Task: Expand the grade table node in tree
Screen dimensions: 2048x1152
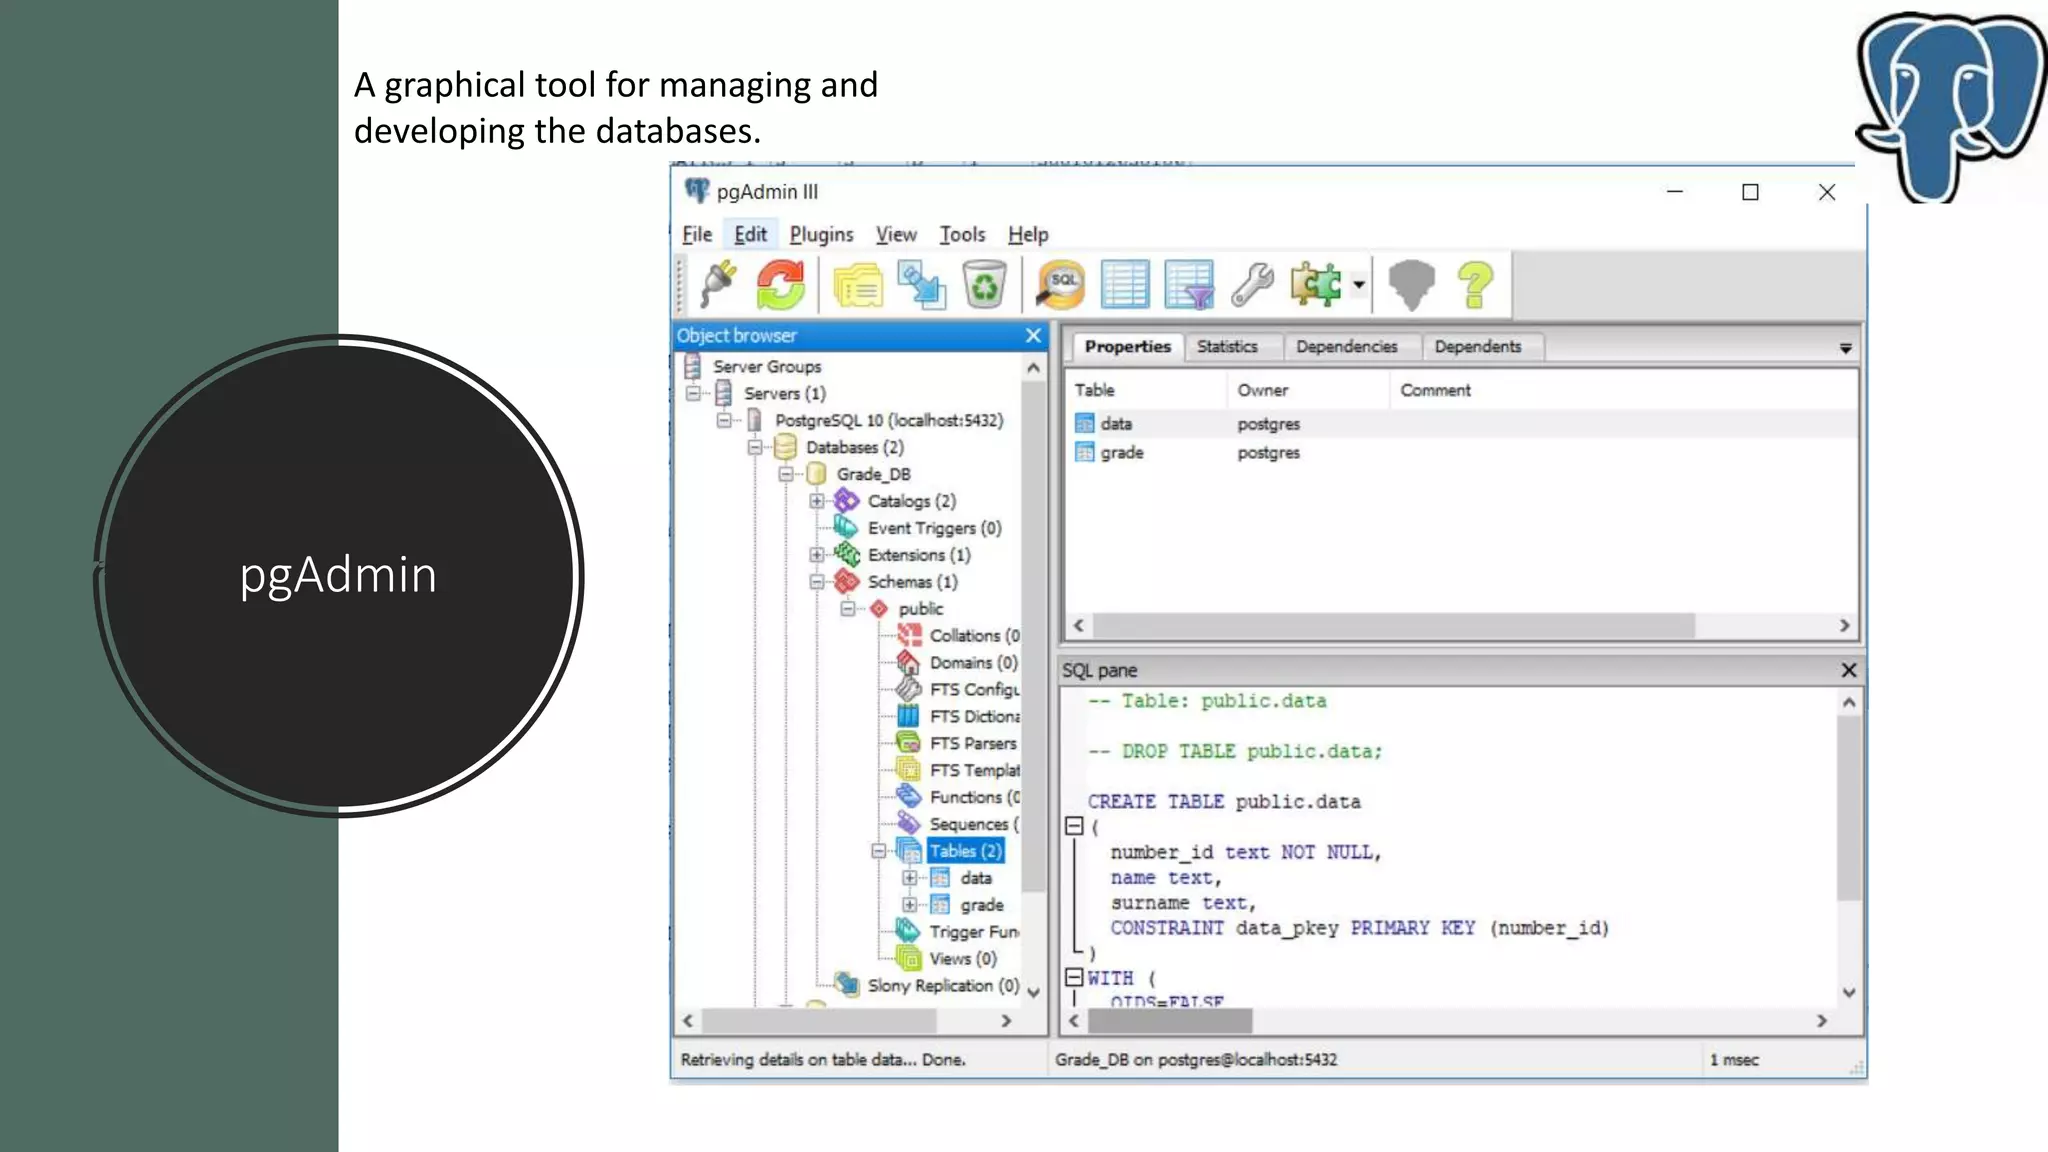Action: tap(909, 905)
